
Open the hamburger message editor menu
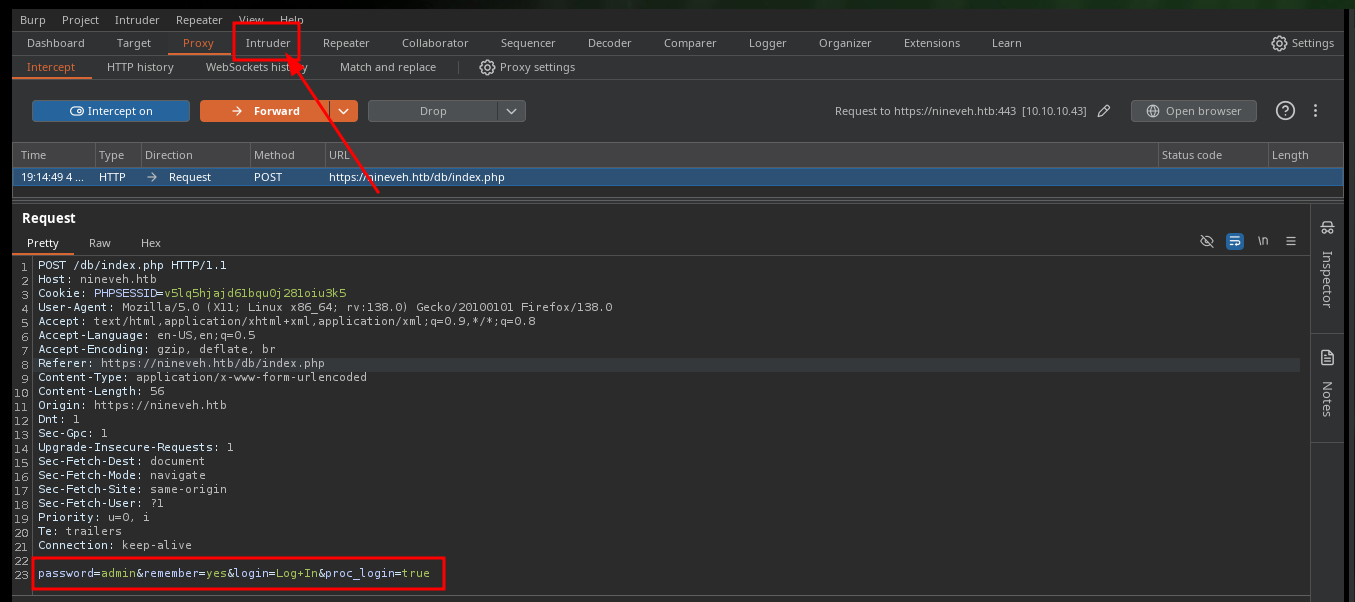[1291, 242]
